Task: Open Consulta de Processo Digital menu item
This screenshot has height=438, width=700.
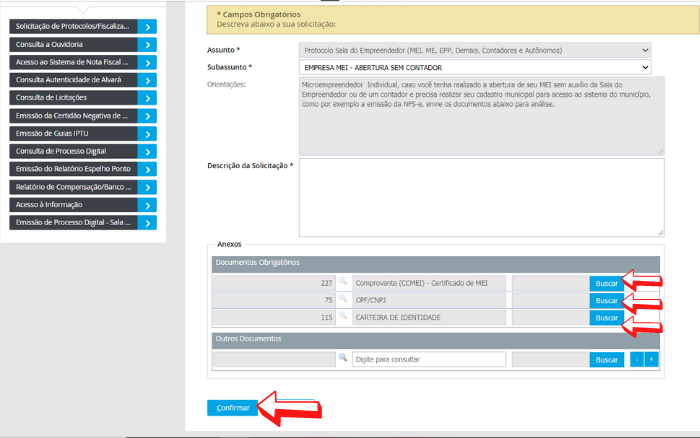Action: 73,151
